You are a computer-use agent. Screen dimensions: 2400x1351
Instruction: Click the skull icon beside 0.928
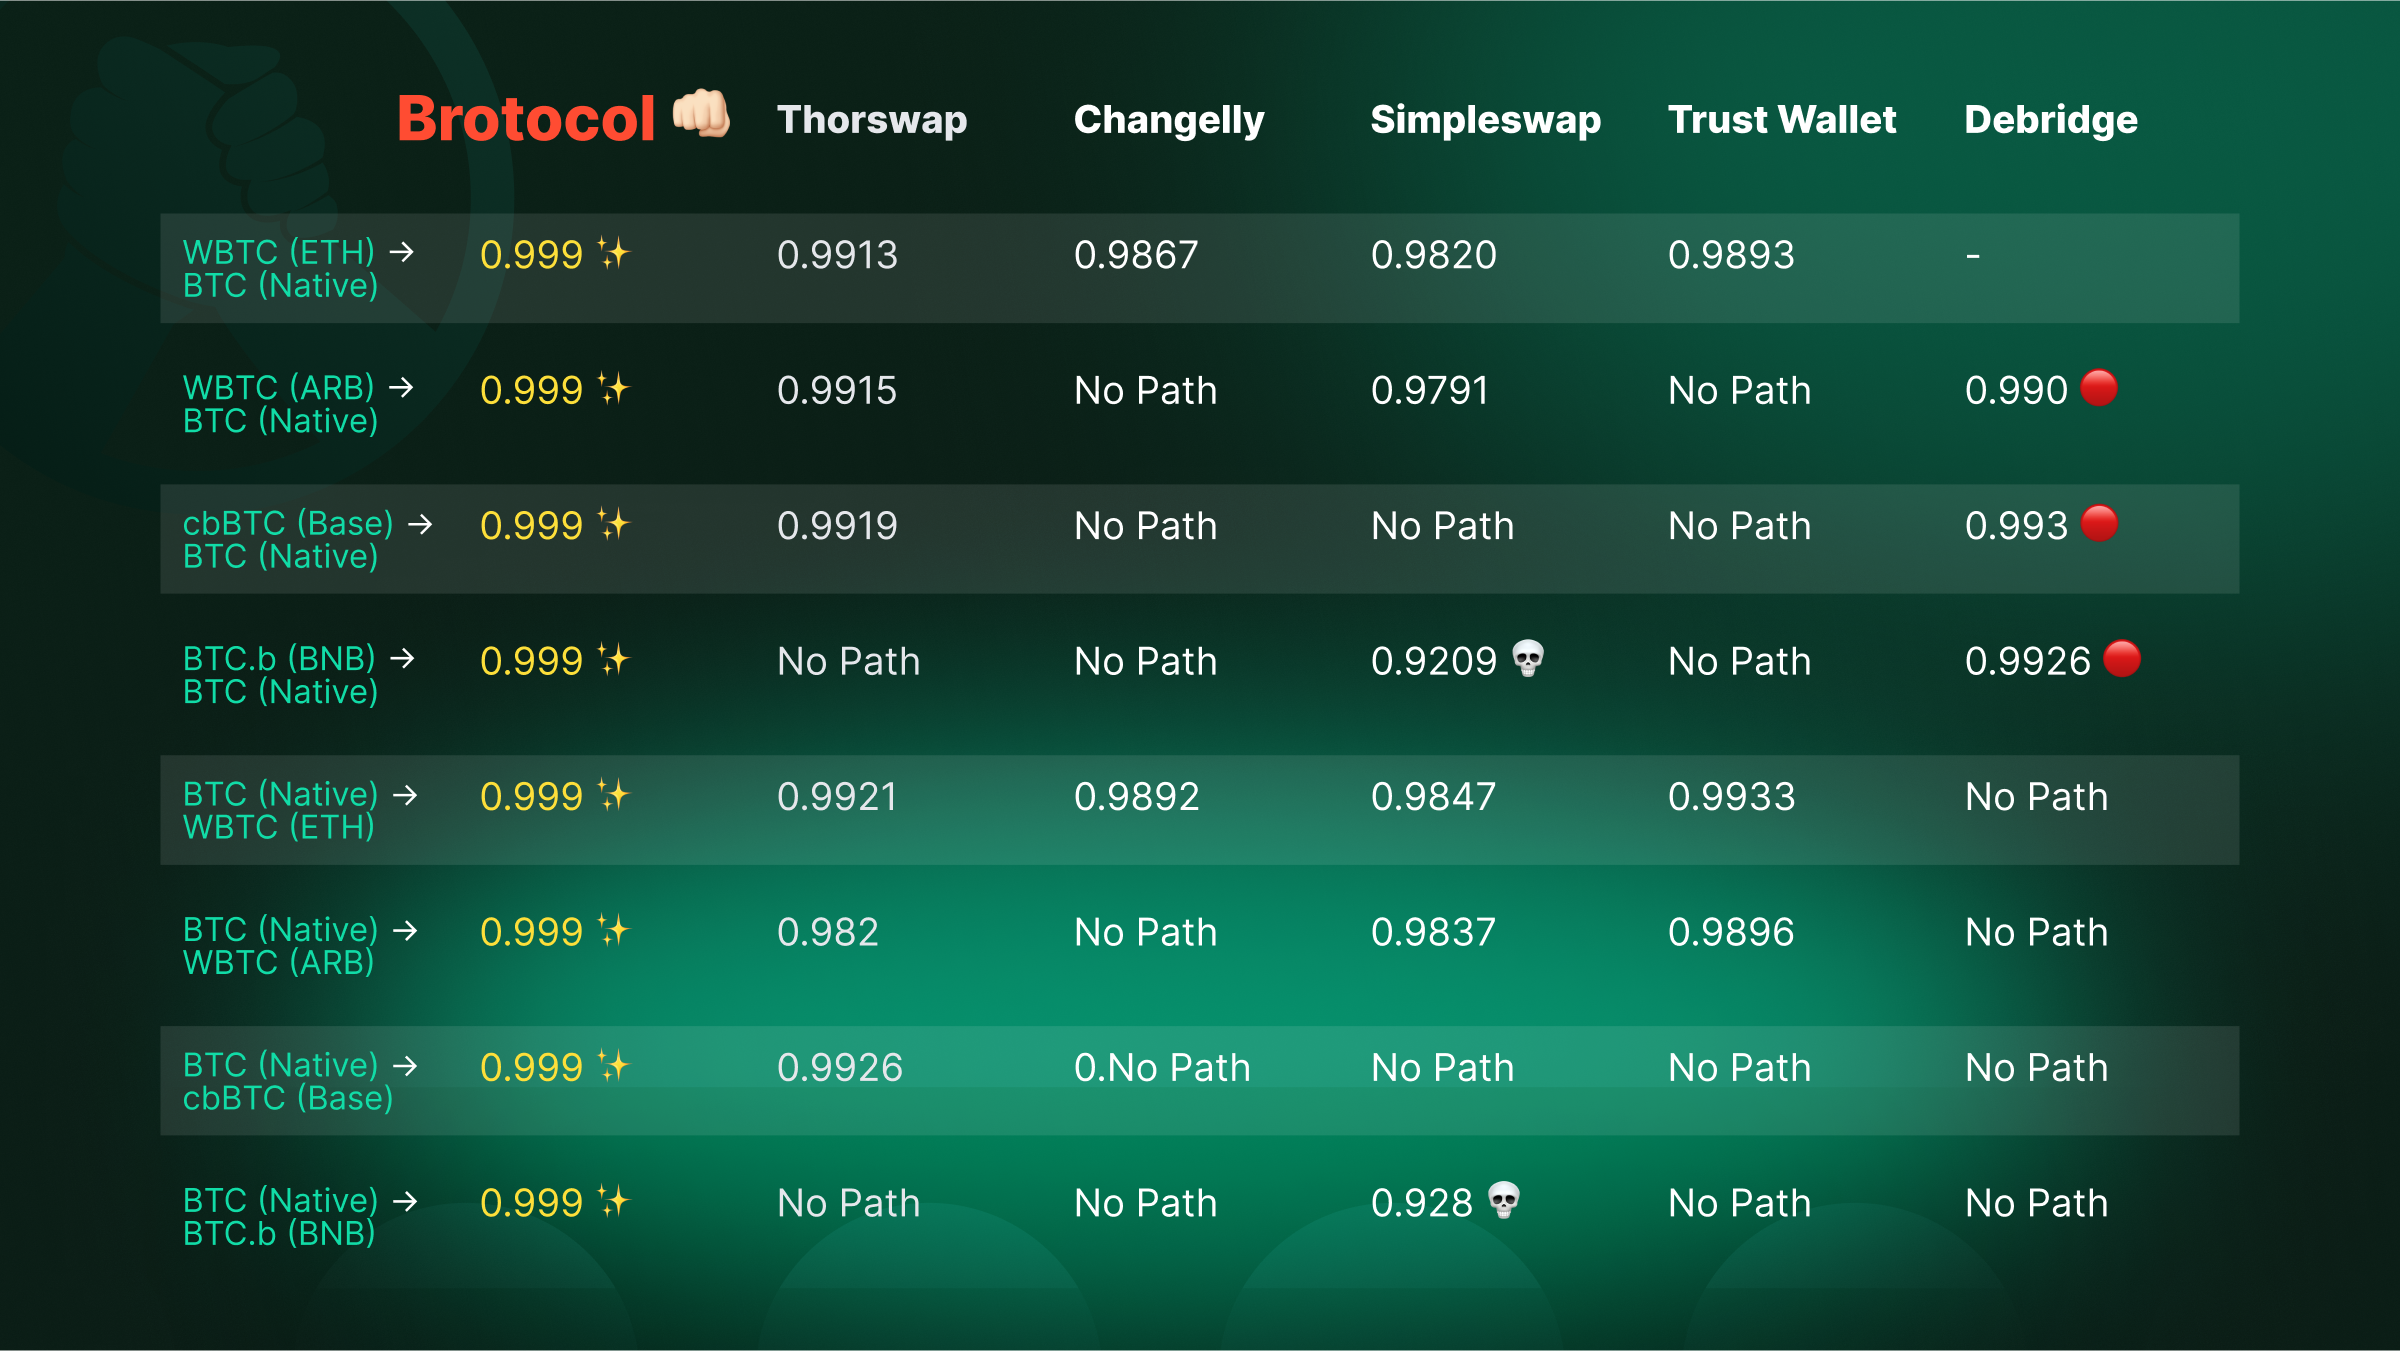(1504, 1200)
